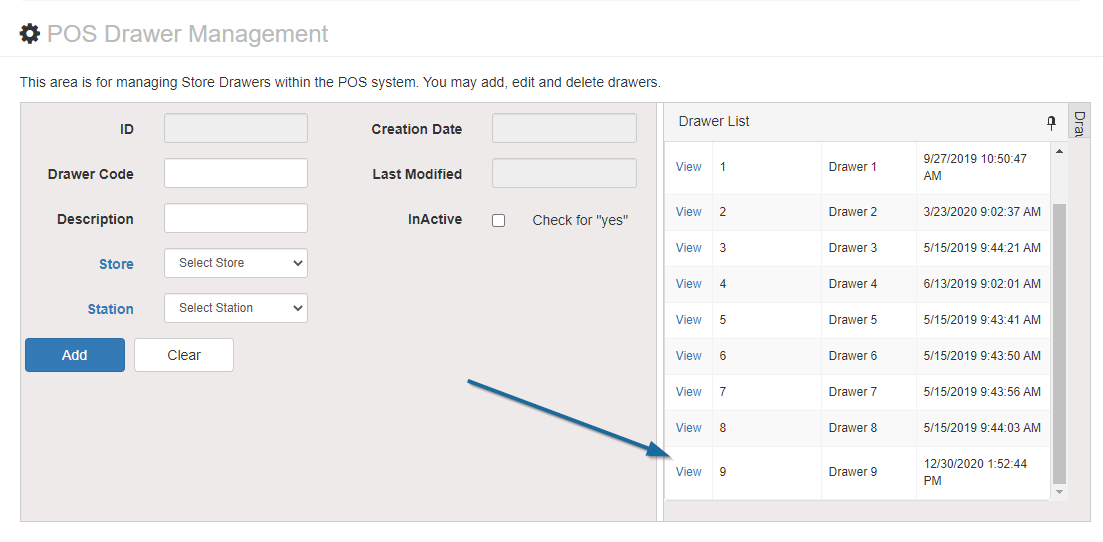View the Drawer 9 record
The width and height of the screenshot is (1103, 542).
pos(689,472)
